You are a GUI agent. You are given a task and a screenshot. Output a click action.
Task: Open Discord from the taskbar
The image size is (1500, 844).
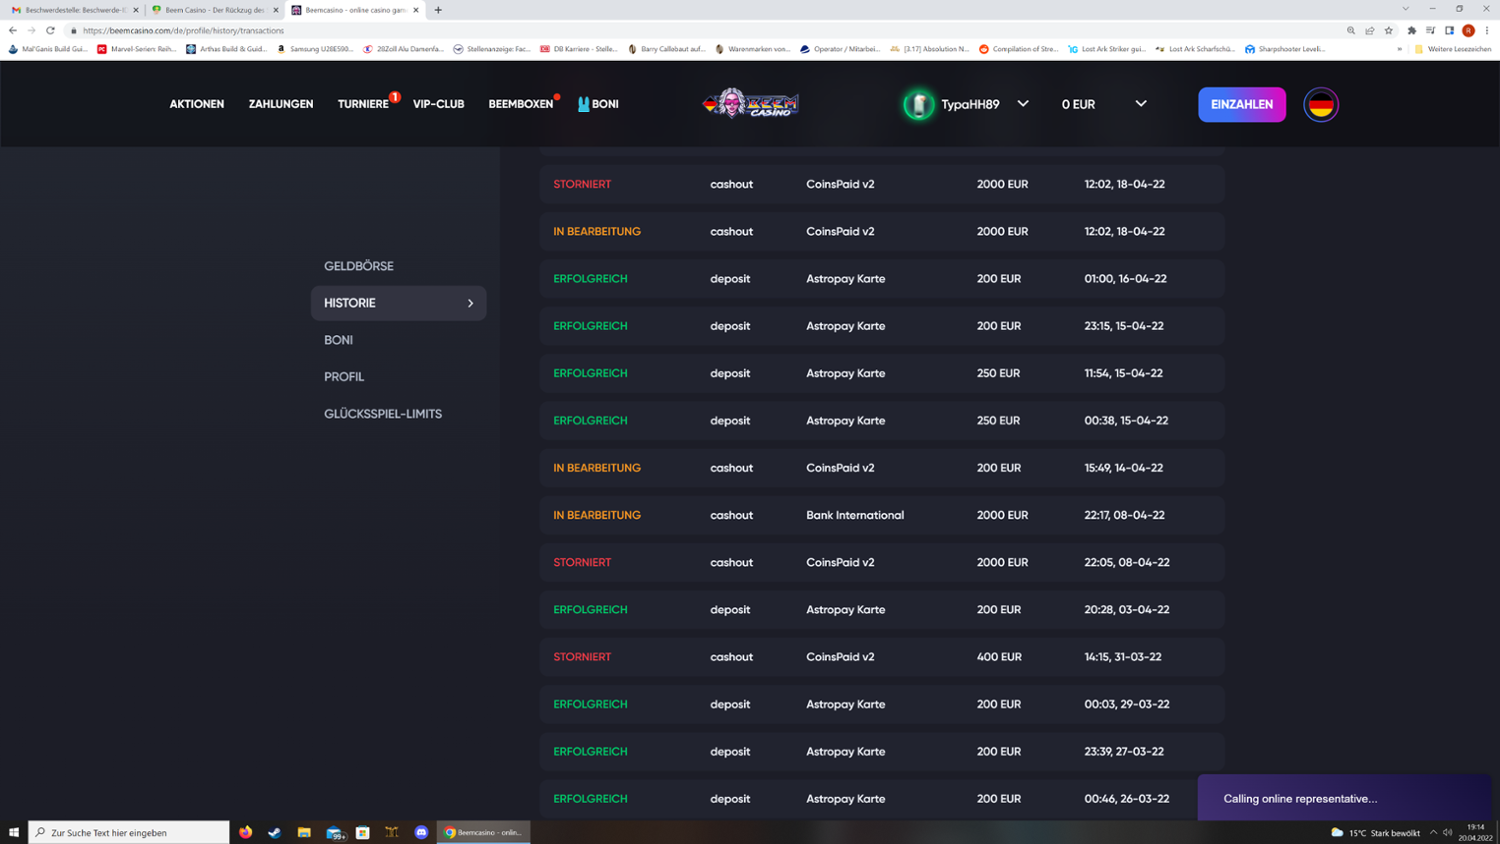pyautogui.click(x=421, y=832)
